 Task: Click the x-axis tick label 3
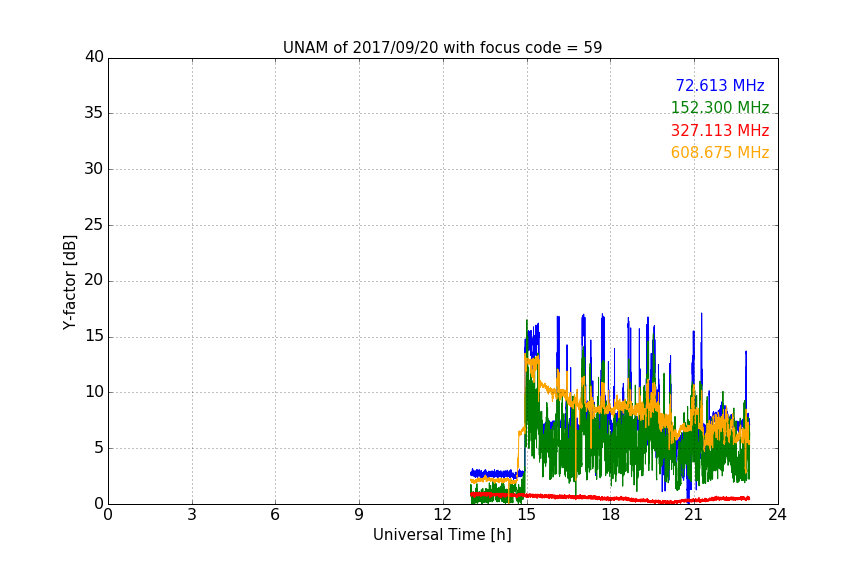(x=192, y=515)
